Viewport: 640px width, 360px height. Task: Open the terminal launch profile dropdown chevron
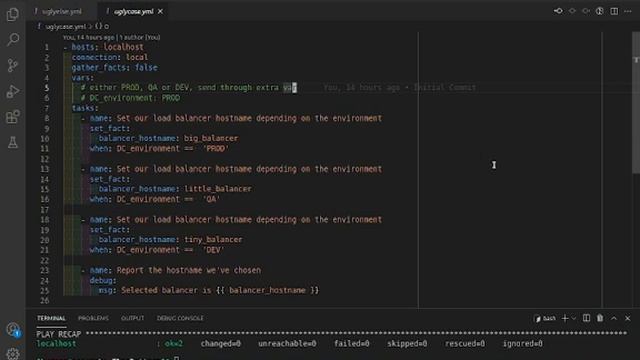point(574,318)
